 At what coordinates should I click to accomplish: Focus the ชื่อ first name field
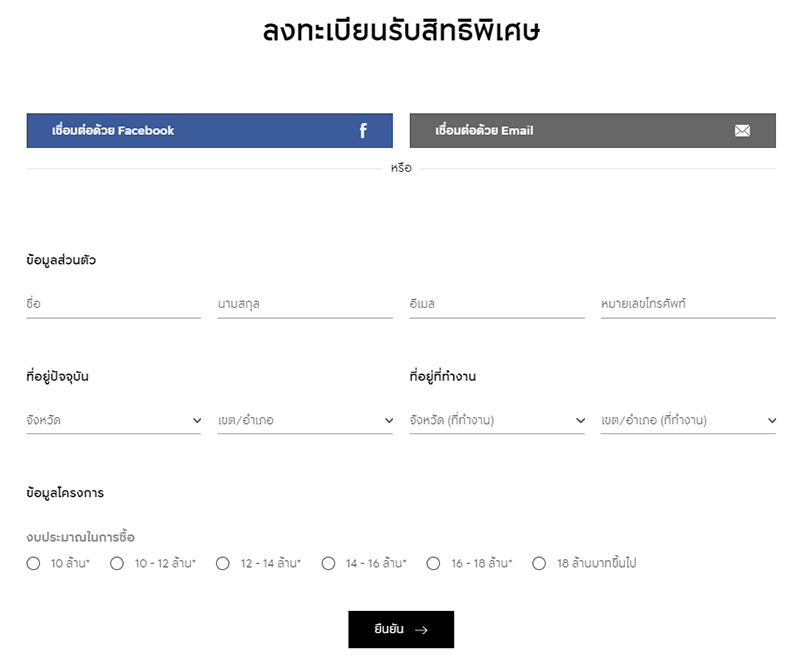coord(113,304)
